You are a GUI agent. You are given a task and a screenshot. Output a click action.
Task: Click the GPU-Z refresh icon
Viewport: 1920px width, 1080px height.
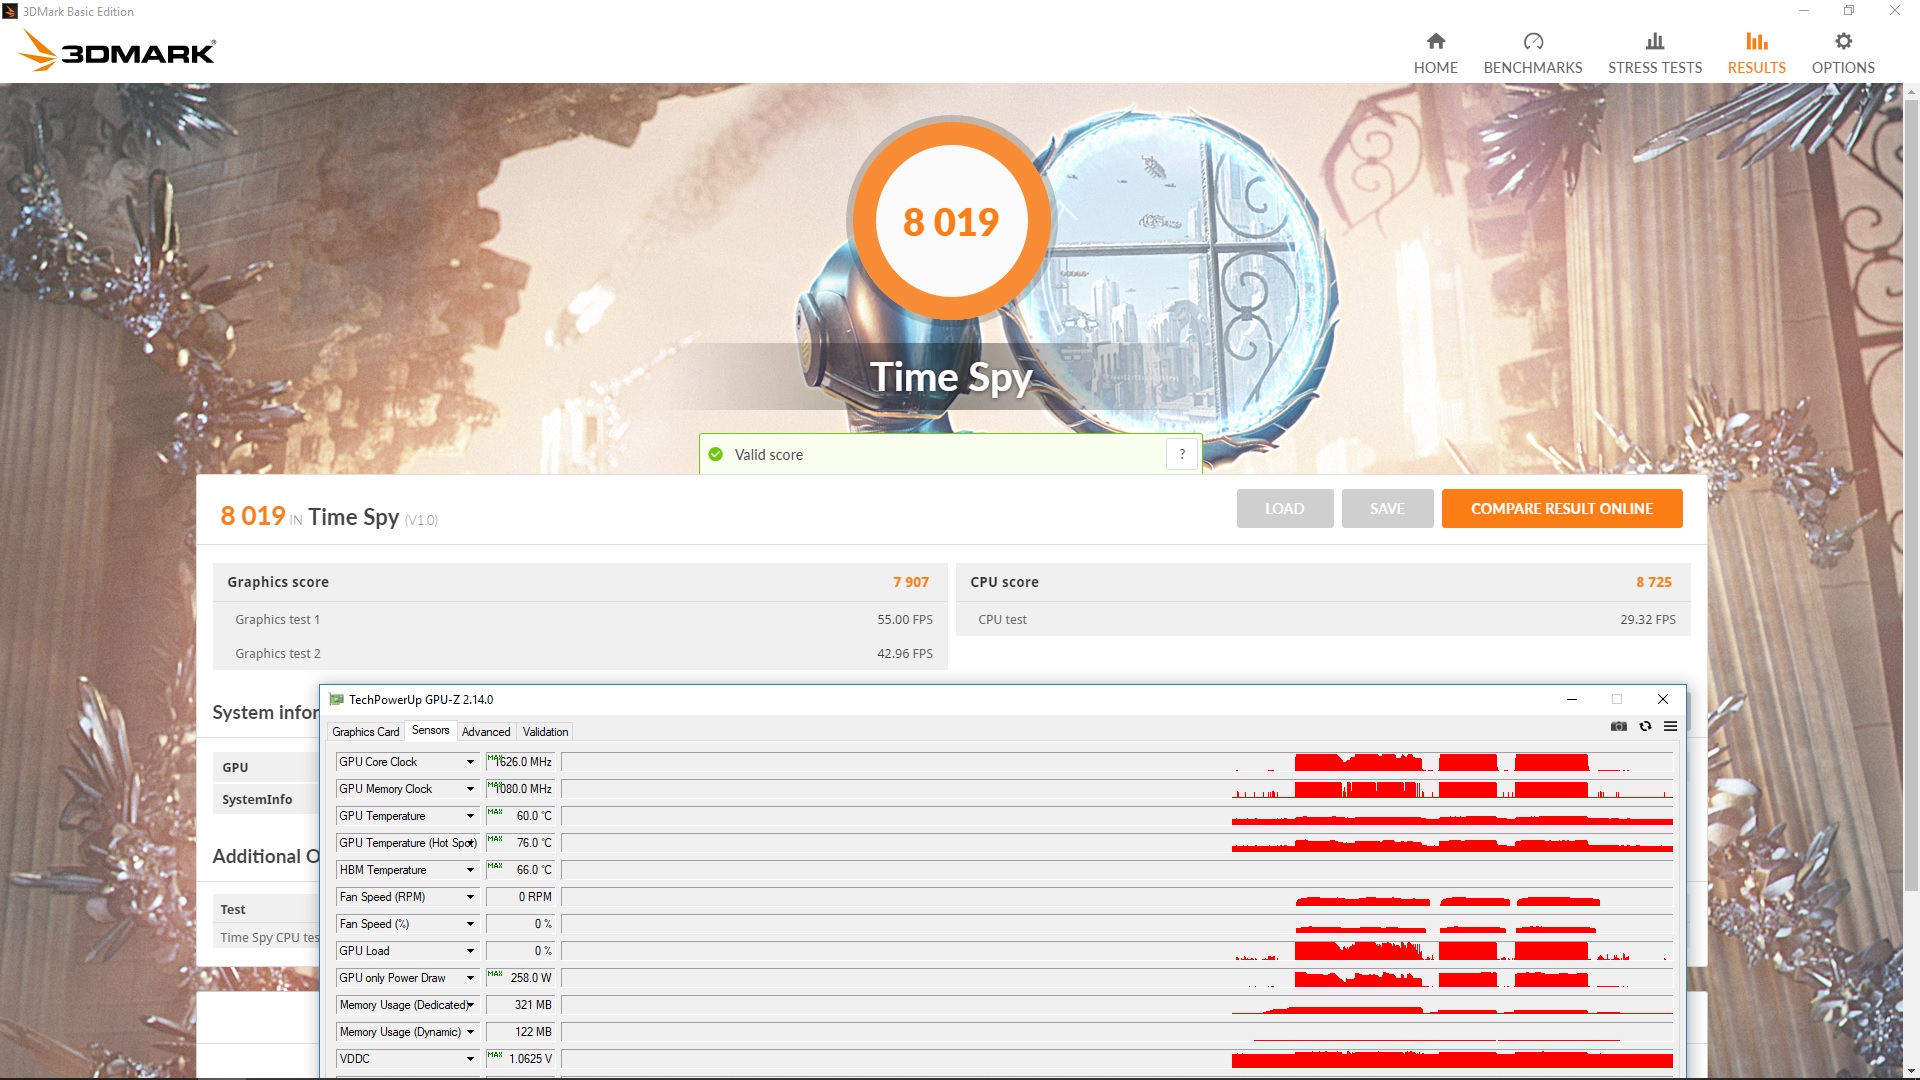[x=1645, y=726]
